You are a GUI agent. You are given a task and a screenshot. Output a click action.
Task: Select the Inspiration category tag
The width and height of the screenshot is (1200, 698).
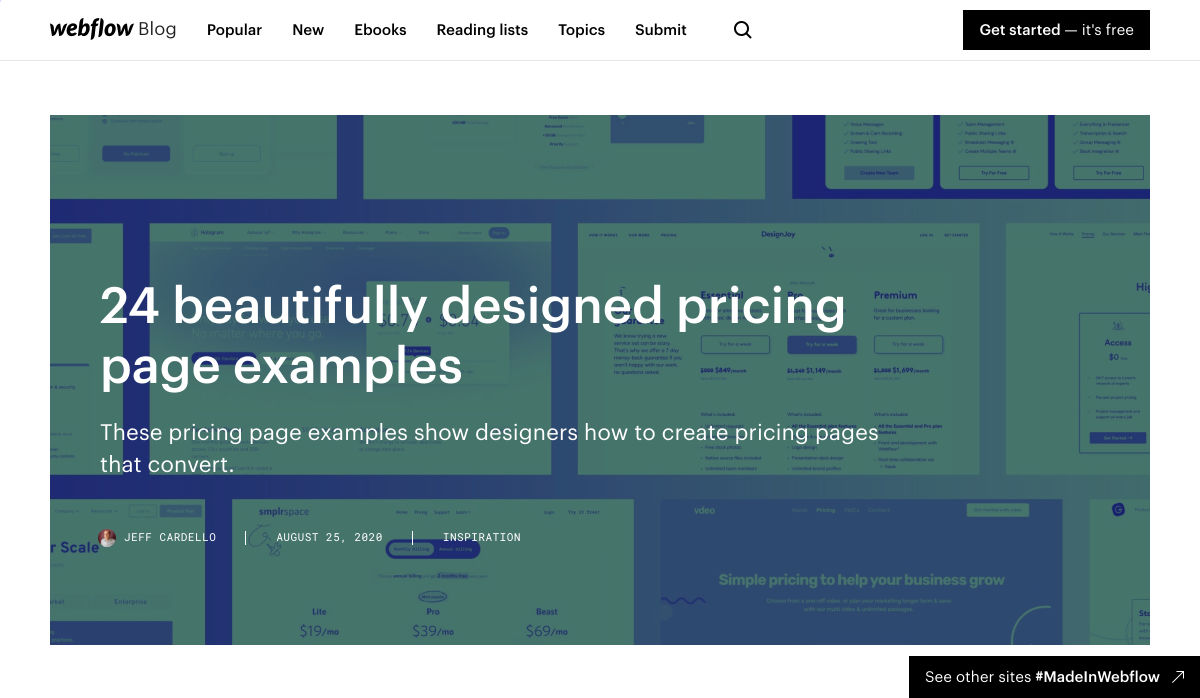[482, 538]
